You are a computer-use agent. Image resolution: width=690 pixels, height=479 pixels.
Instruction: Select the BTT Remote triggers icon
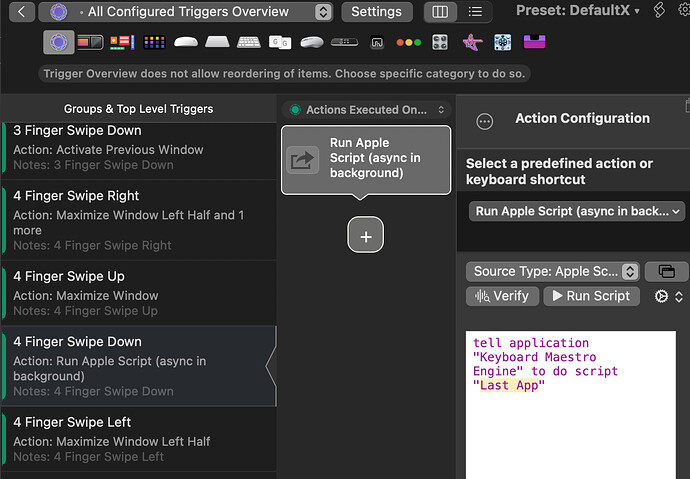(377, 43)
